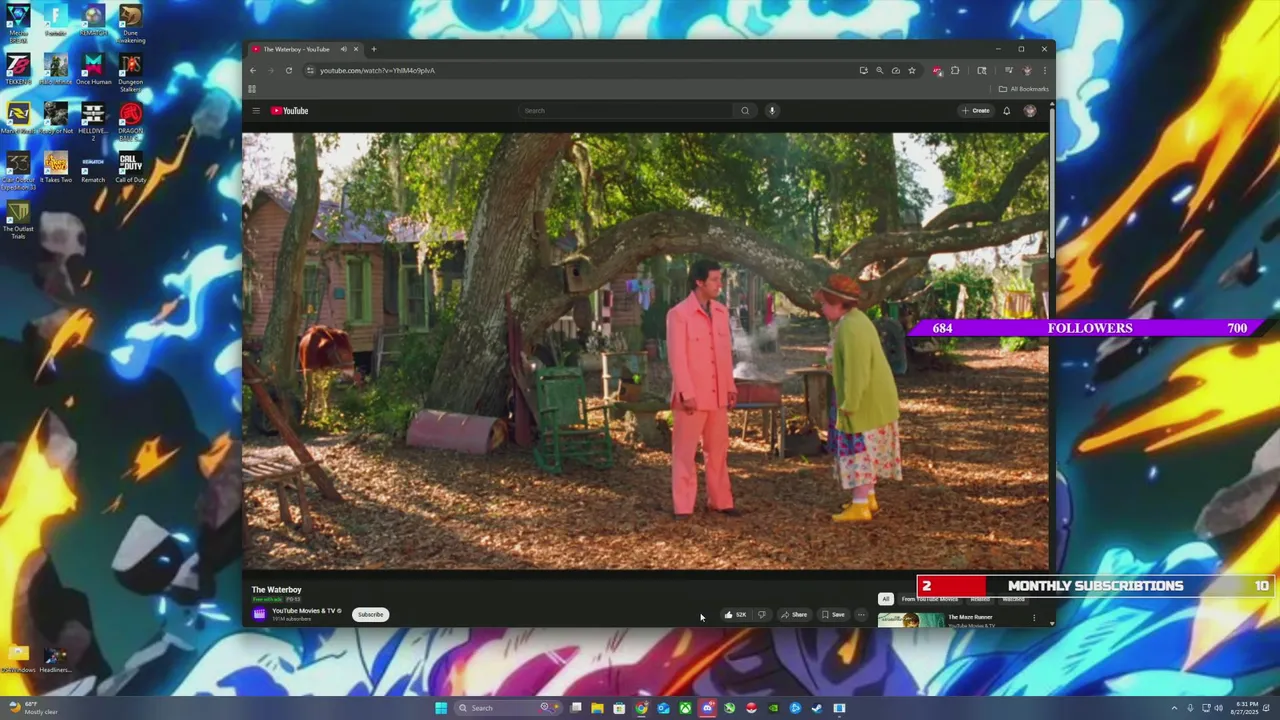Select The Waterboy browser tab
1280x720 pixels.
tap(305, 49)
